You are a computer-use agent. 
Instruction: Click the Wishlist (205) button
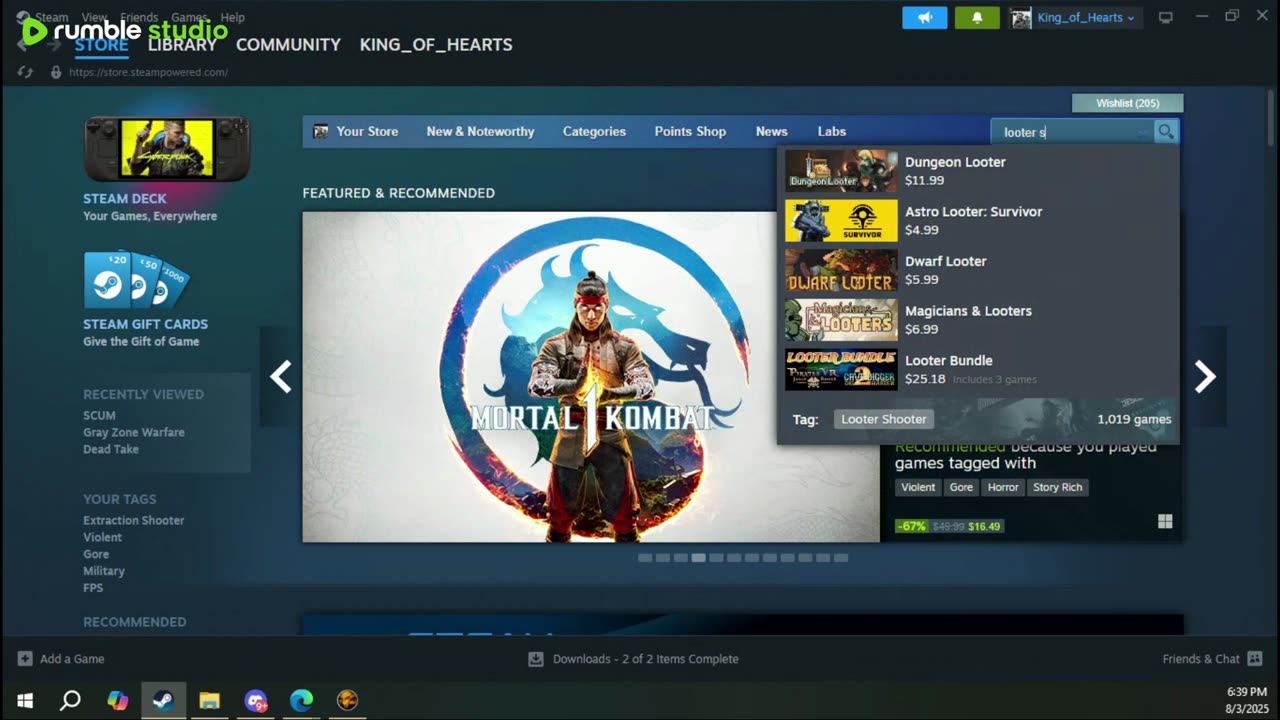(x=1127, y=103)
